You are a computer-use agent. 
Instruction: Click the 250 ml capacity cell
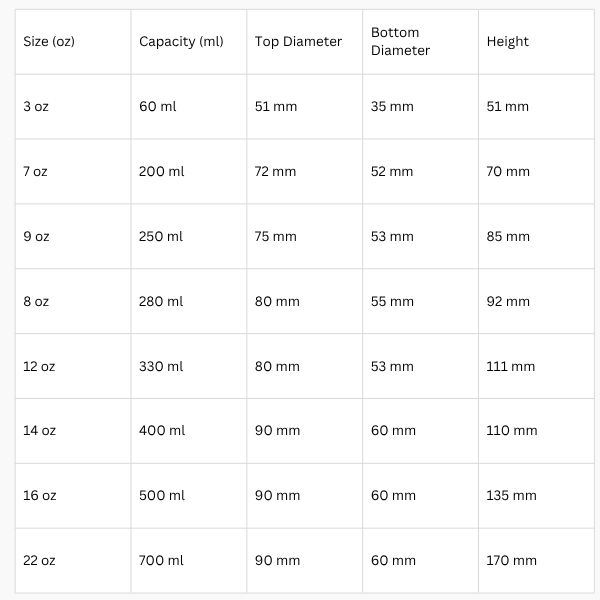point(189,236)
